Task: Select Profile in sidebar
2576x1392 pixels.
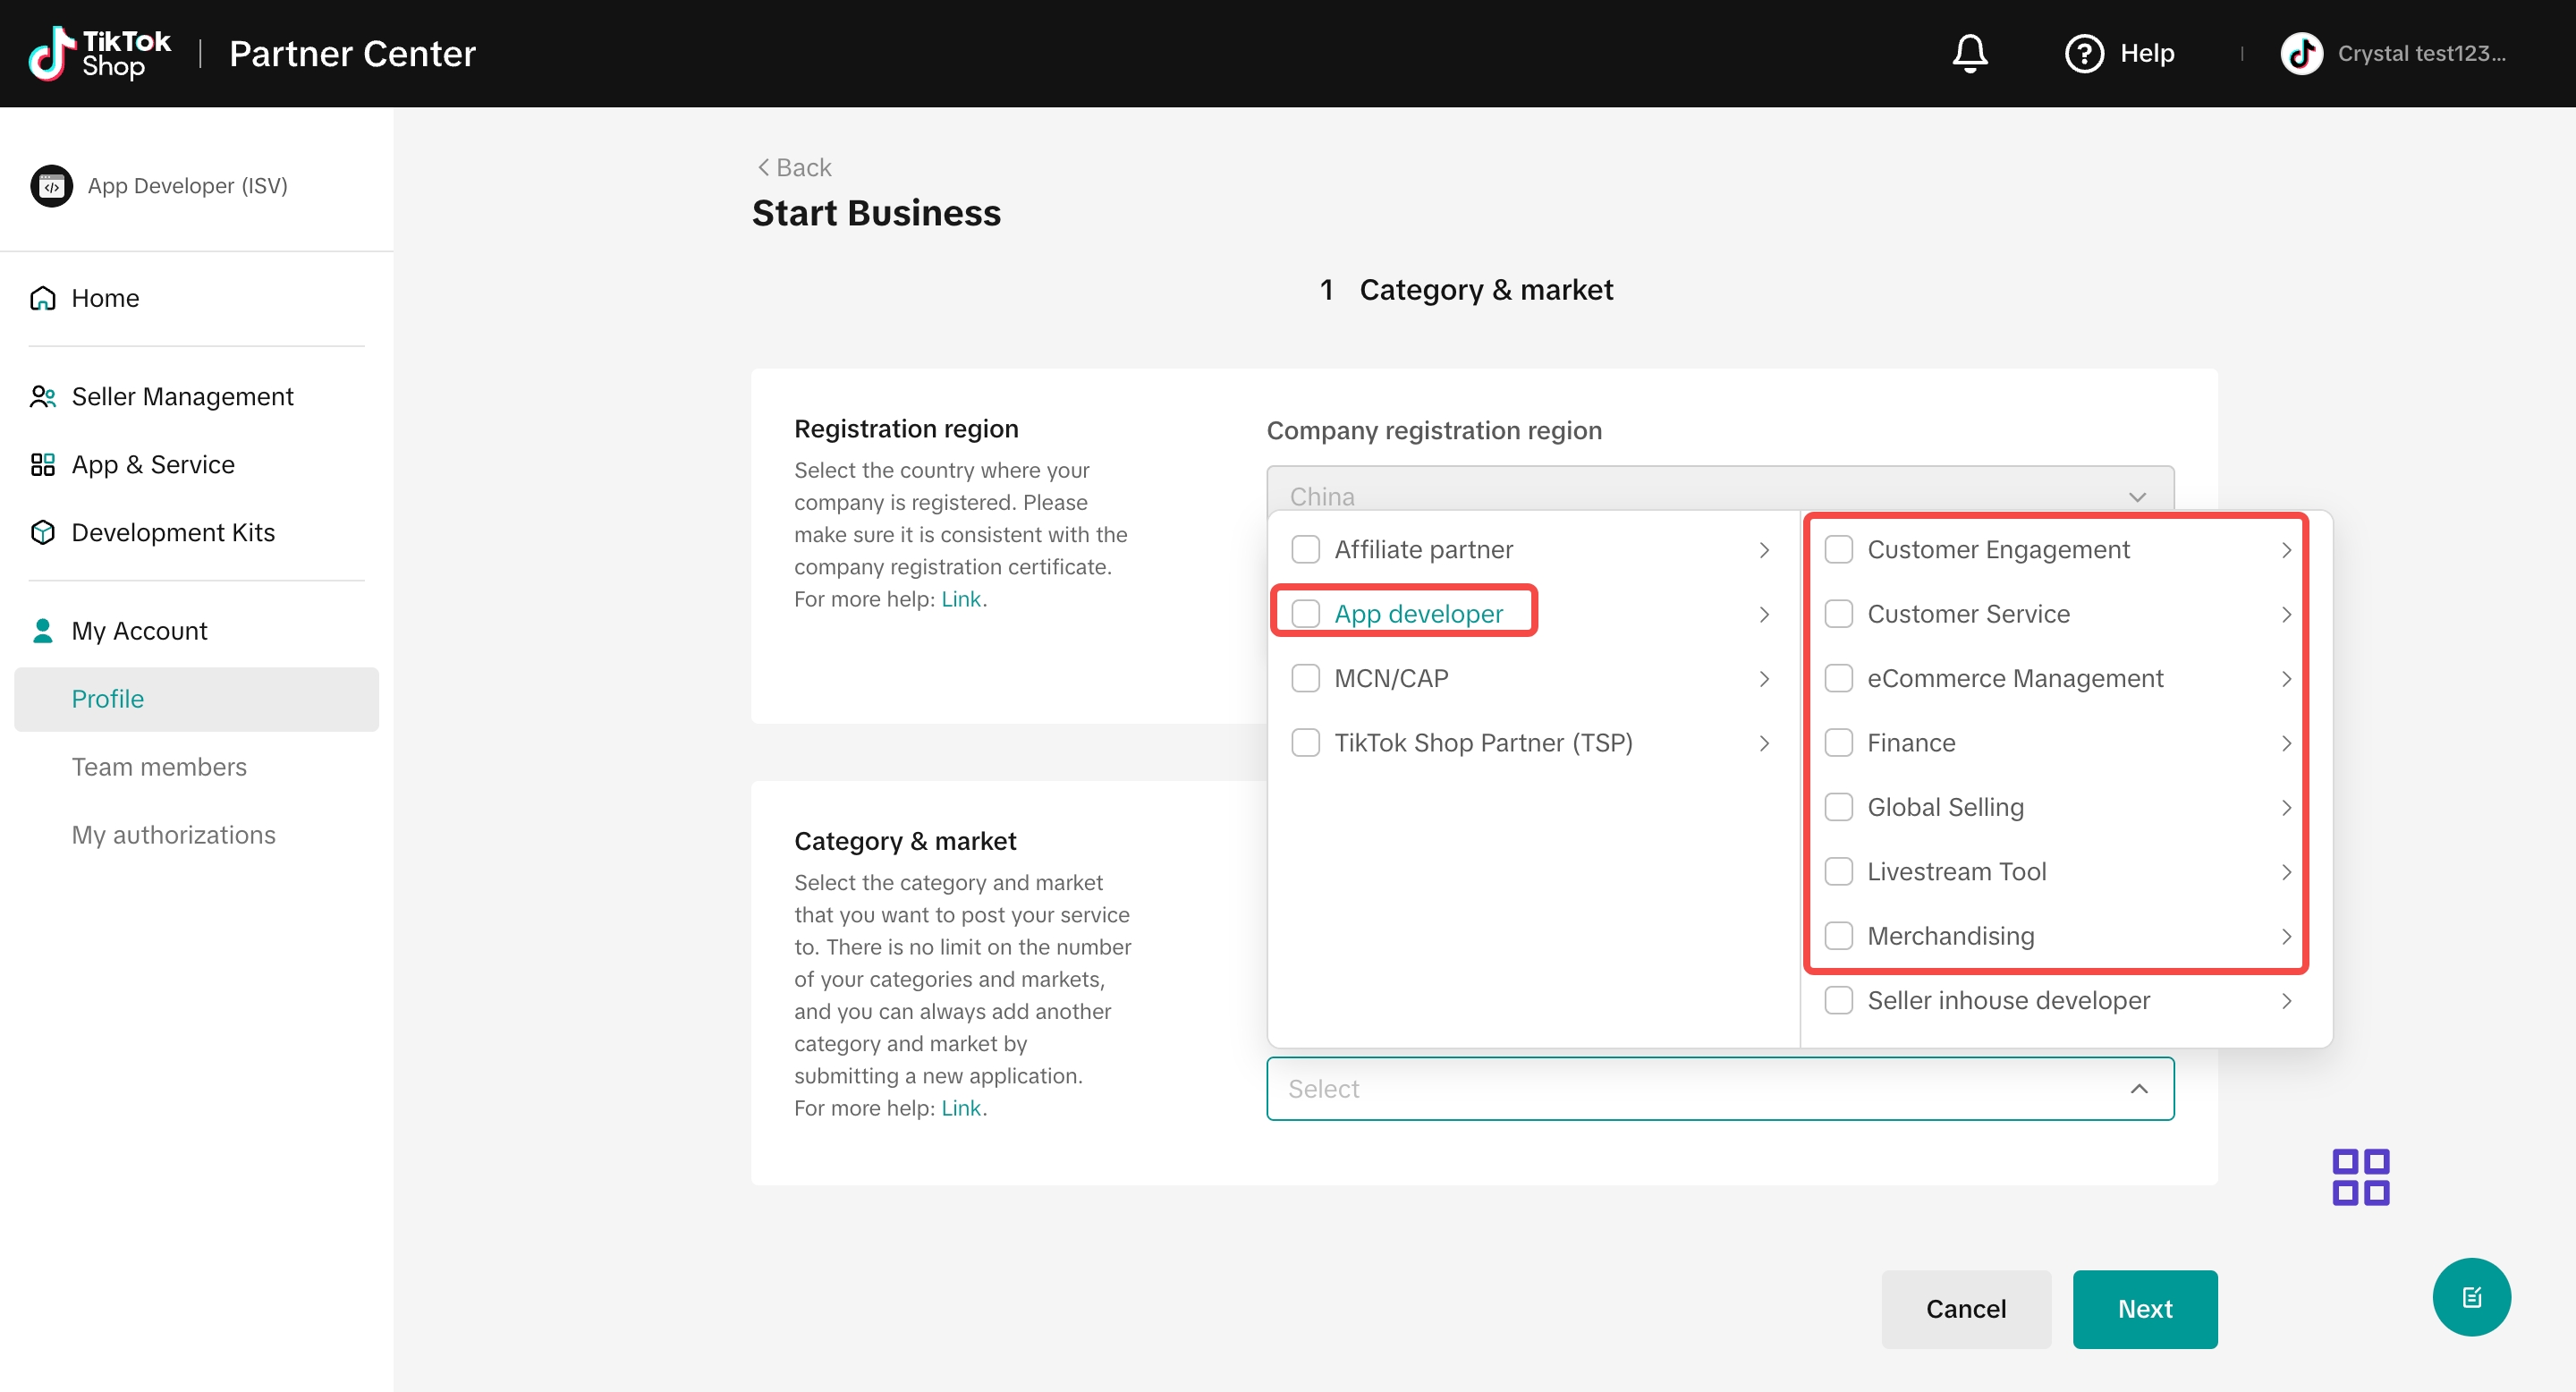Action: [196, 698]
